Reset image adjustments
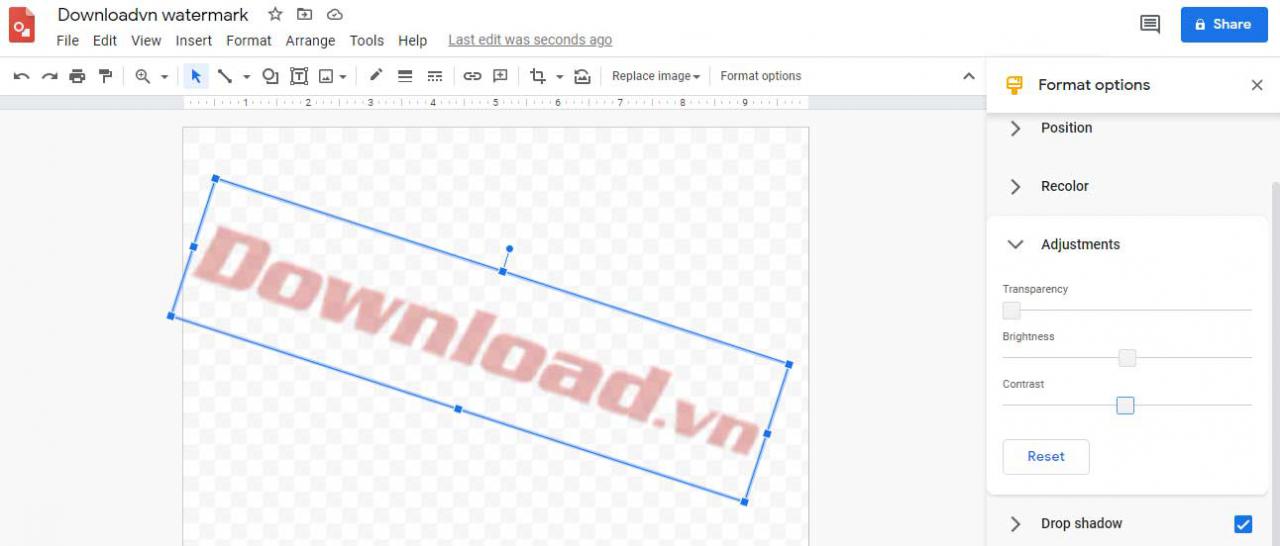The image size is (1280, 546). (x=1046, y=457)
